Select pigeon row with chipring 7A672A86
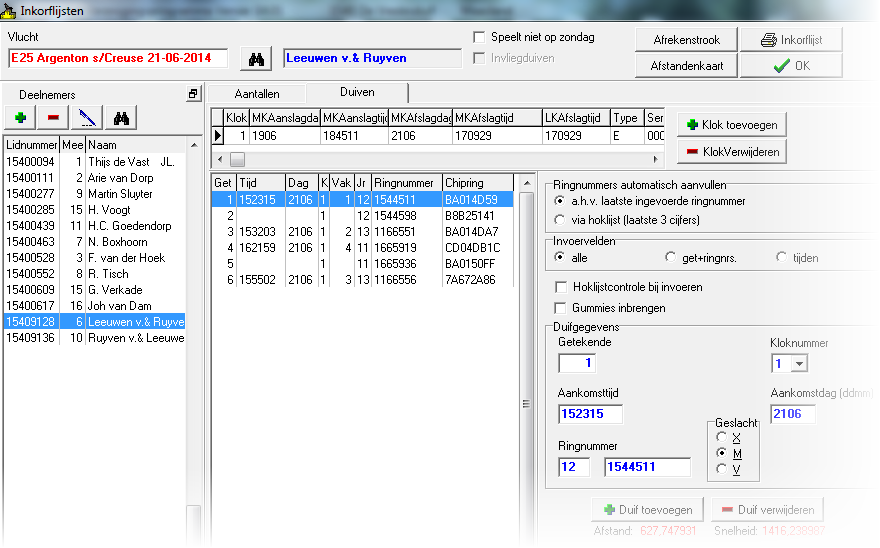 tap(363, 280)
